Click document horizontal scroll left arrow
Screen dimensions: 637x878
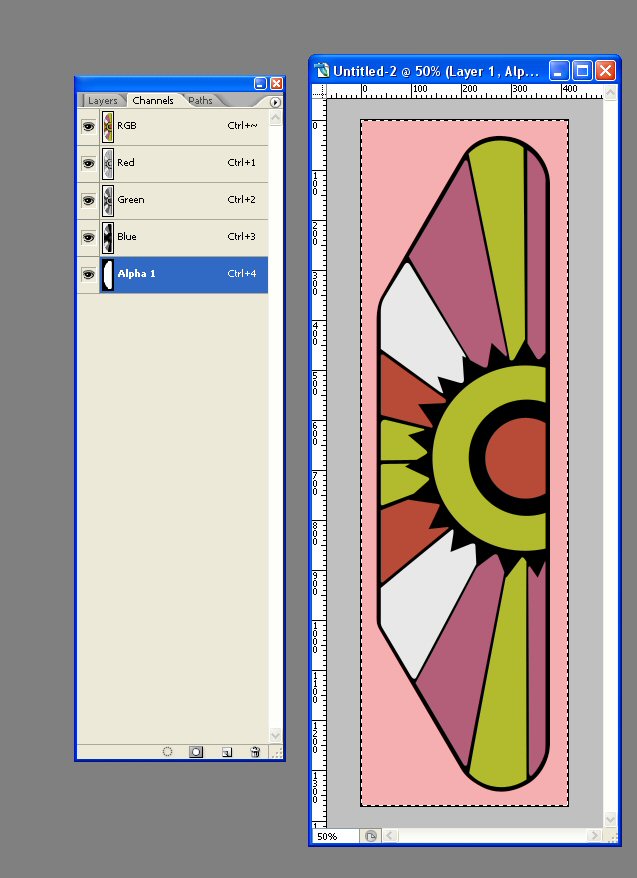390,836
